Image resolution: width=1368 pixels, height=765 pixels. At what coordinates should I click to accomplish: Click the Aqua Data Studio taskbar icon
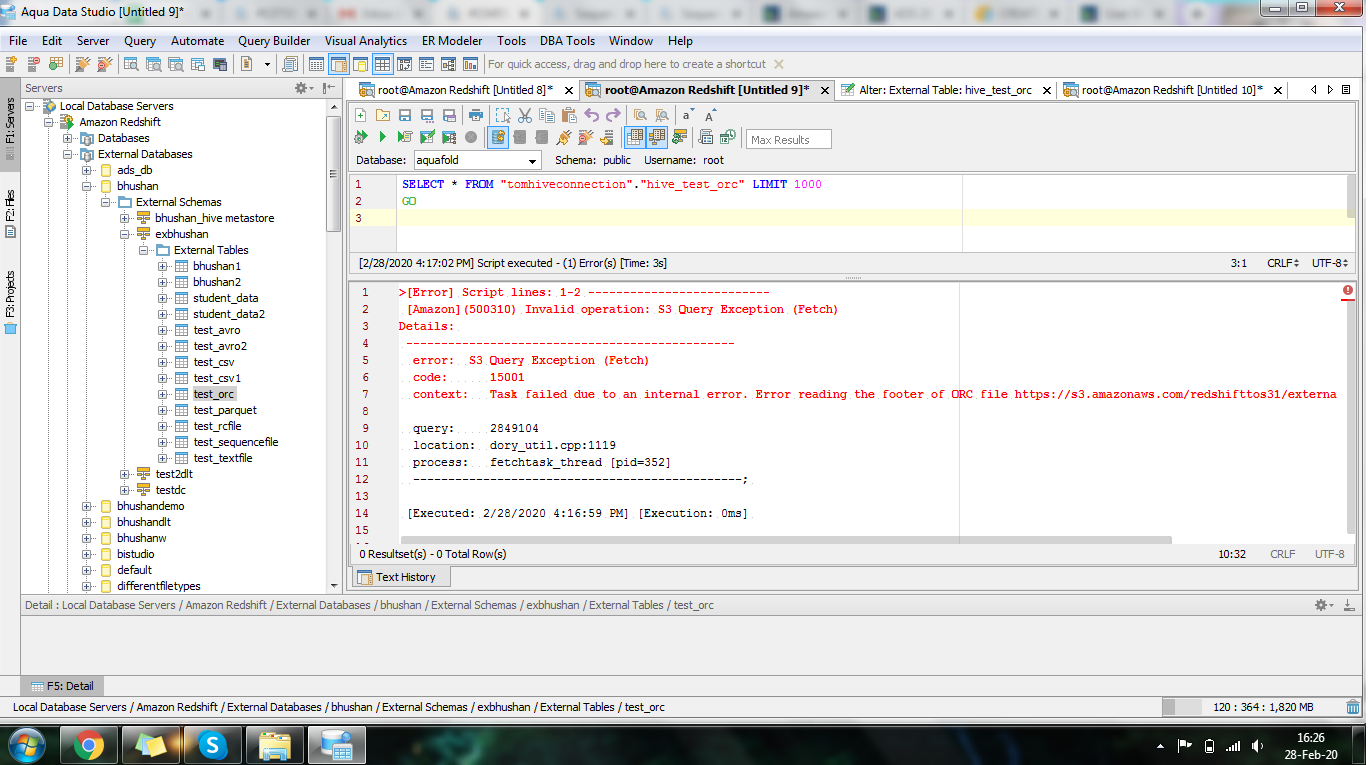[337, 744]
